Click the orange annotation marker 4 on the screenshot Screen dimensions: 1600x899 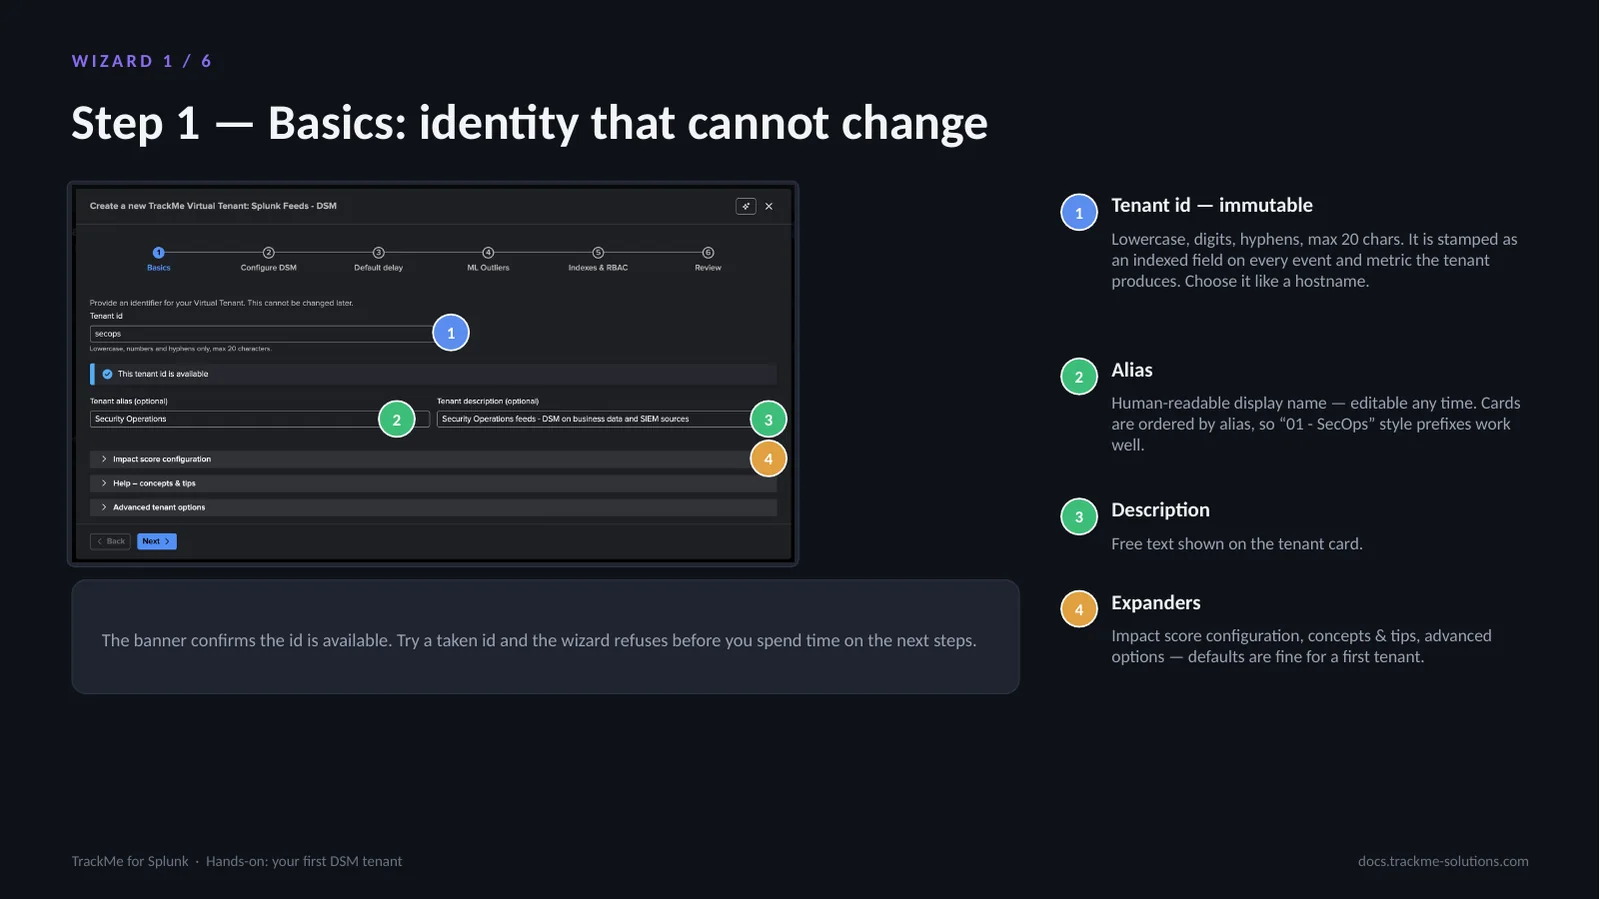point(768,459)
